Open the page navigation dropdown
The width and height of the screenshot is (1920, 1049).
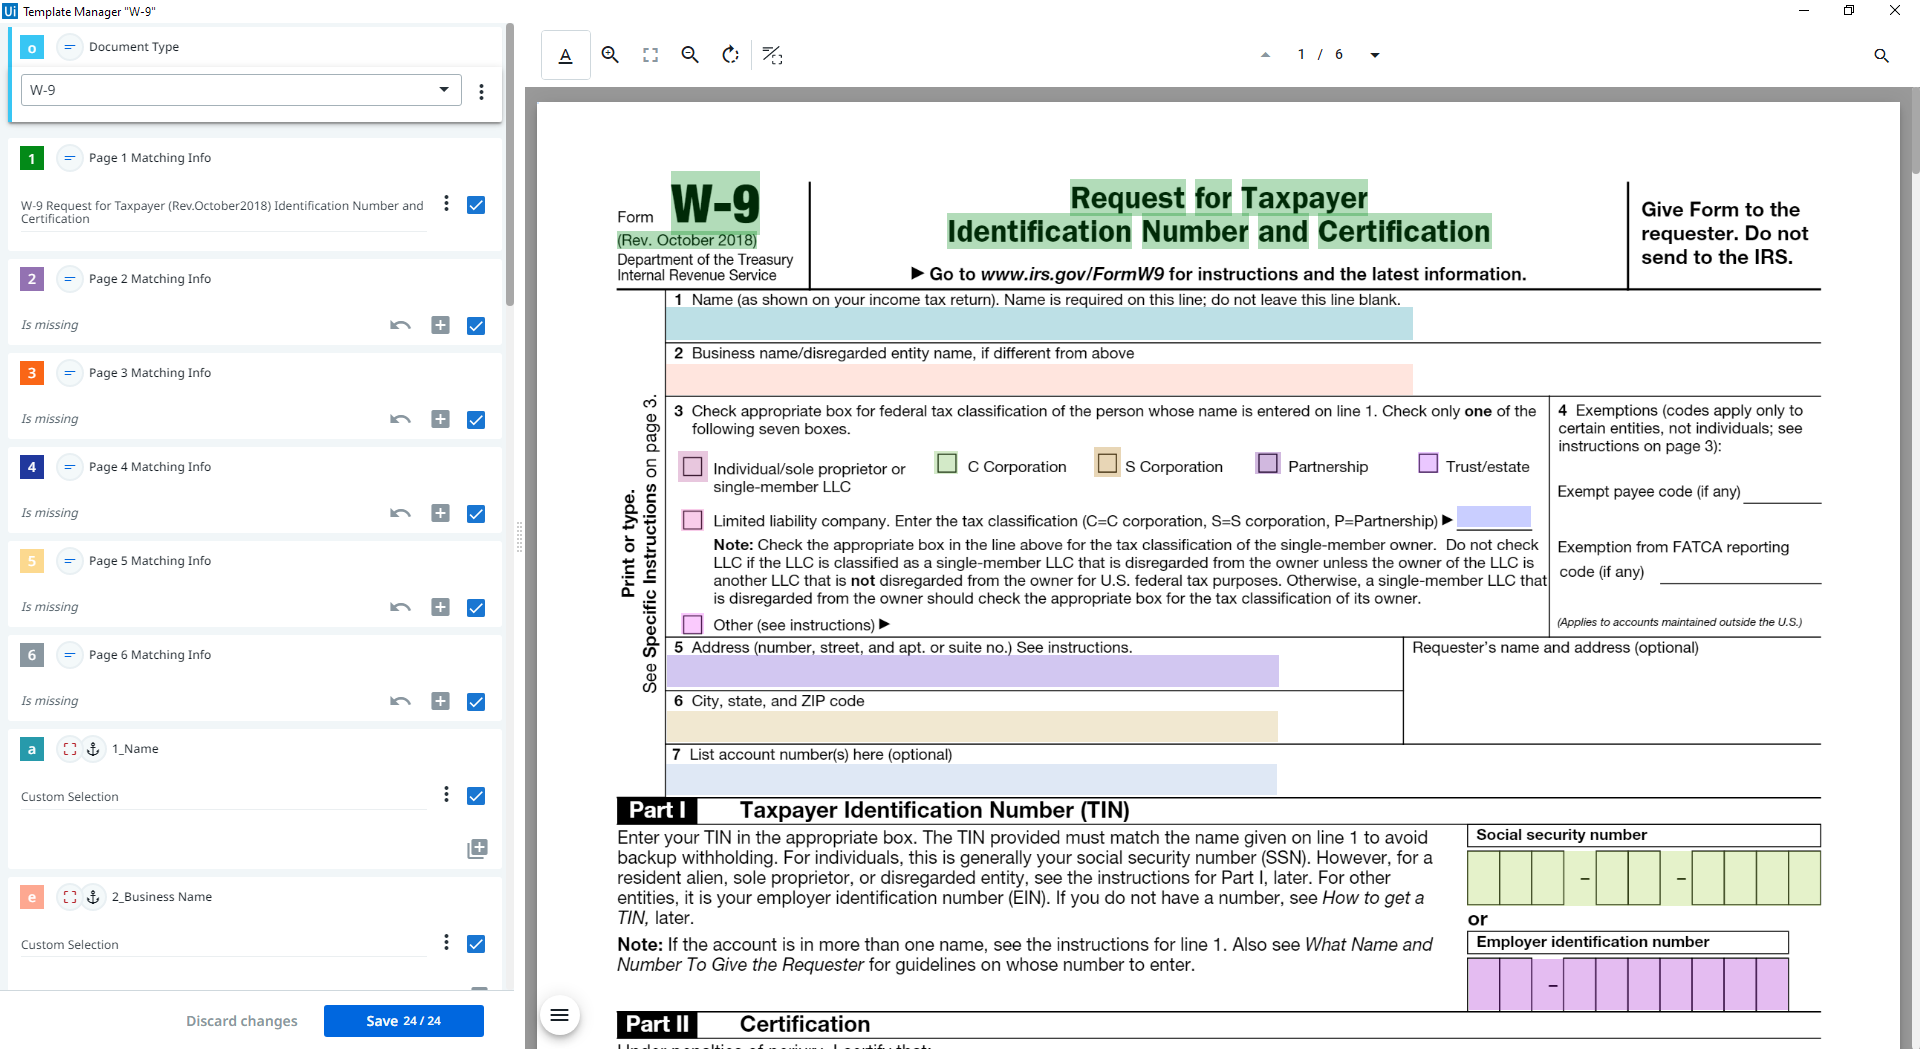(x=1376, y=54)
